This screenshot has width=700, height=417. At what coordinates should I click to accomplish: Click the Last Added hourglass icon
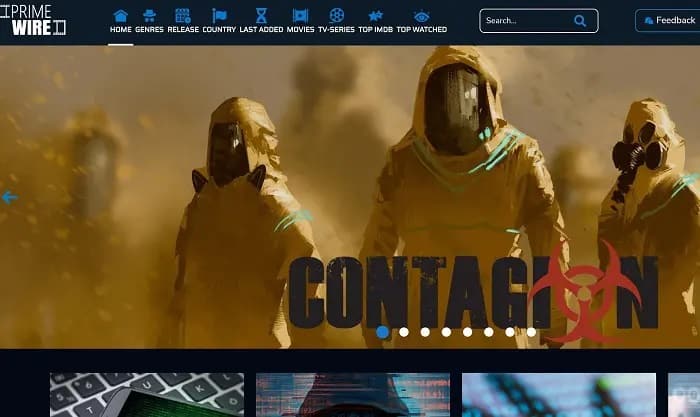[261, 16]
